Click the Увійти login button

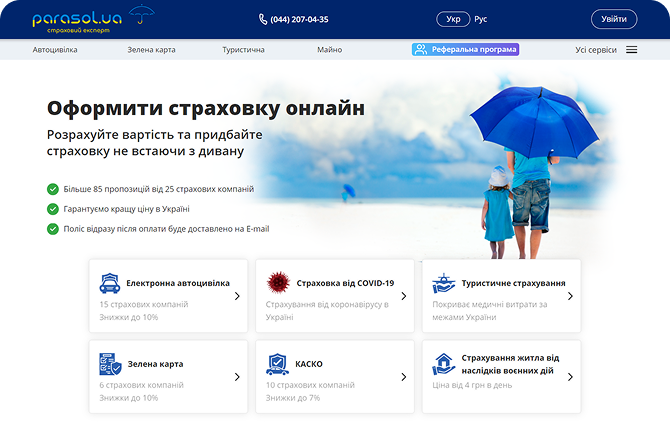614,19
